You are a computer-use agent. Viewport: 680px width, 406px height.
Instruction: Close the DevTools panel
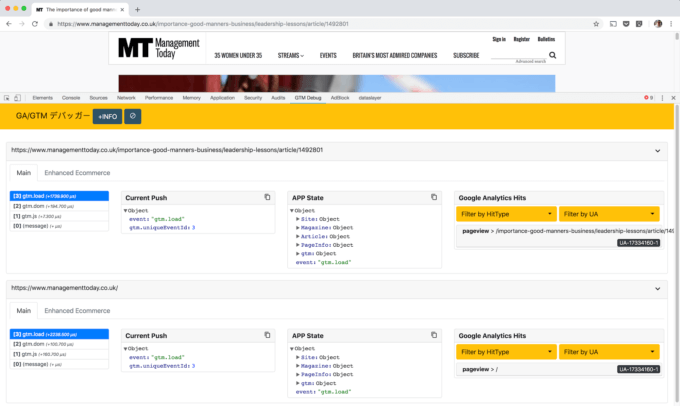673,98
